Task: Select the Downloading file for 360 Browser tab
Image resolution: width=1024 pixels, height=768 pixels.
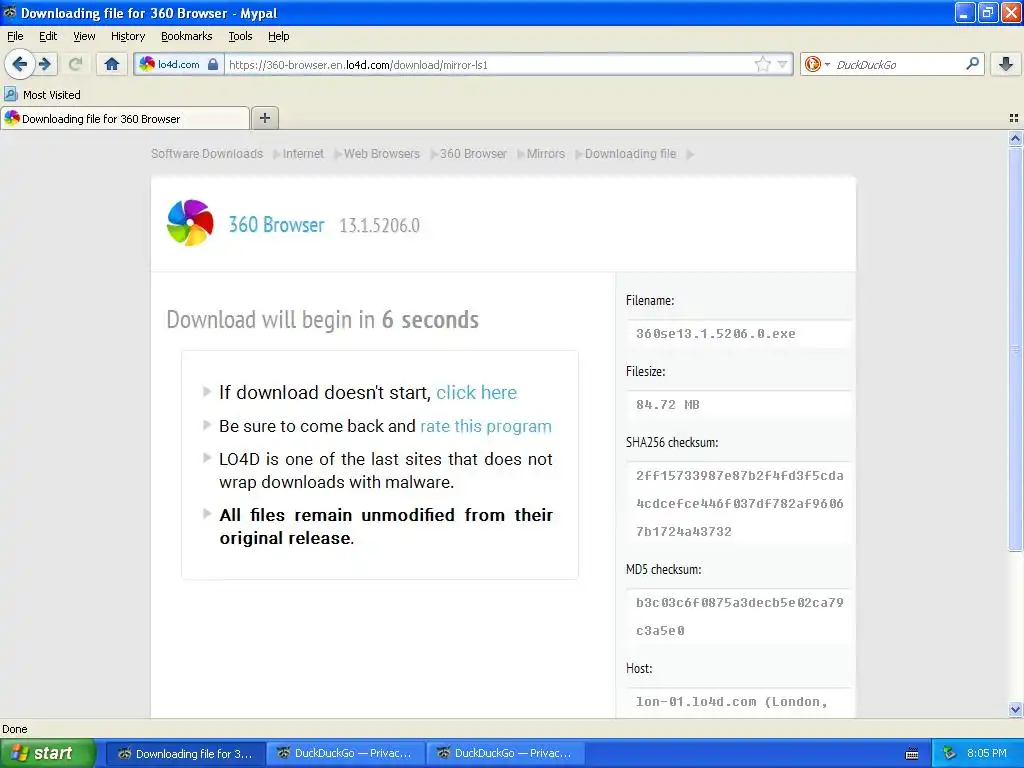Action: tap(125, 118)
